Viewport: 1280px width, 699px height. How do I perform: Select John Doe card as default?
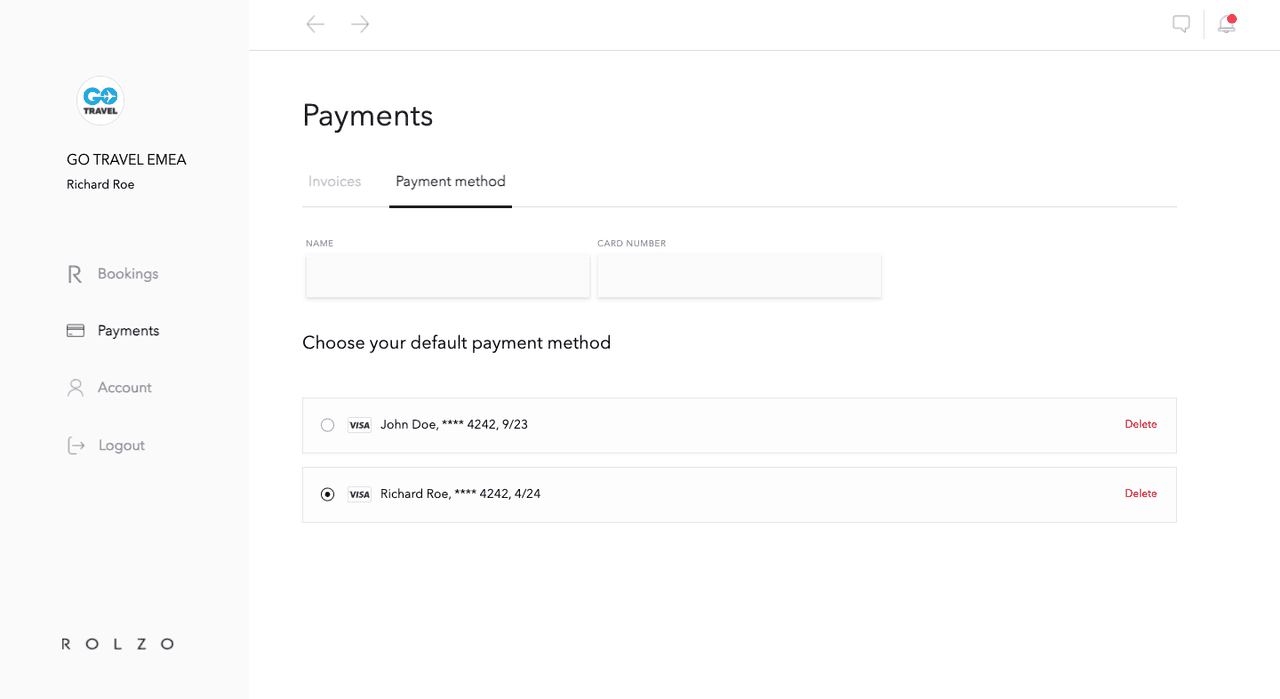(x=327, y=425)
